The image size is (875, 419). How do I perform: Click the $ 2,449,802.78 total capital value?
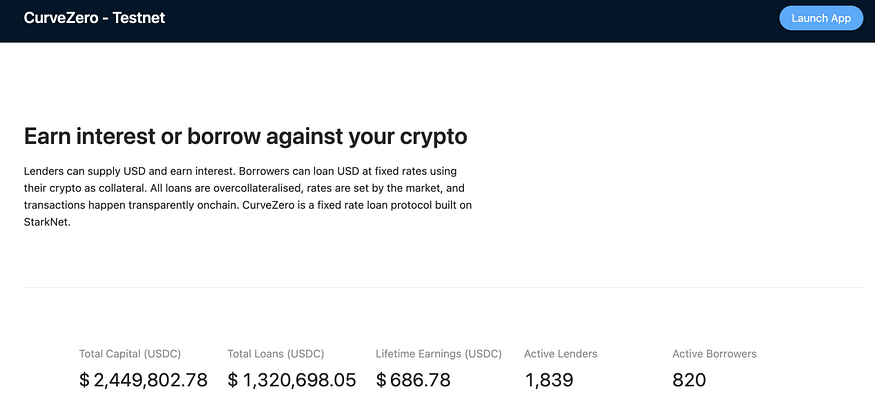[x=143, y=380]
